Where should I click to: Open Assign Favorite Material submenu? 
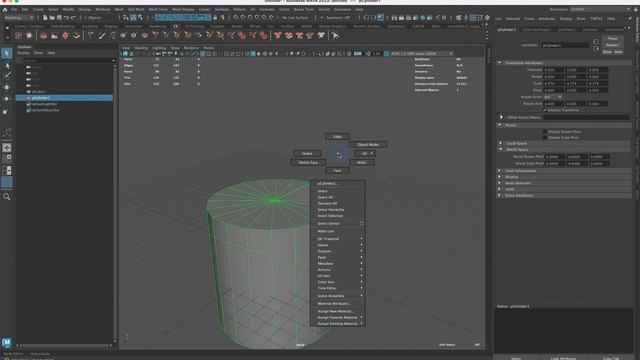[338, 317]
